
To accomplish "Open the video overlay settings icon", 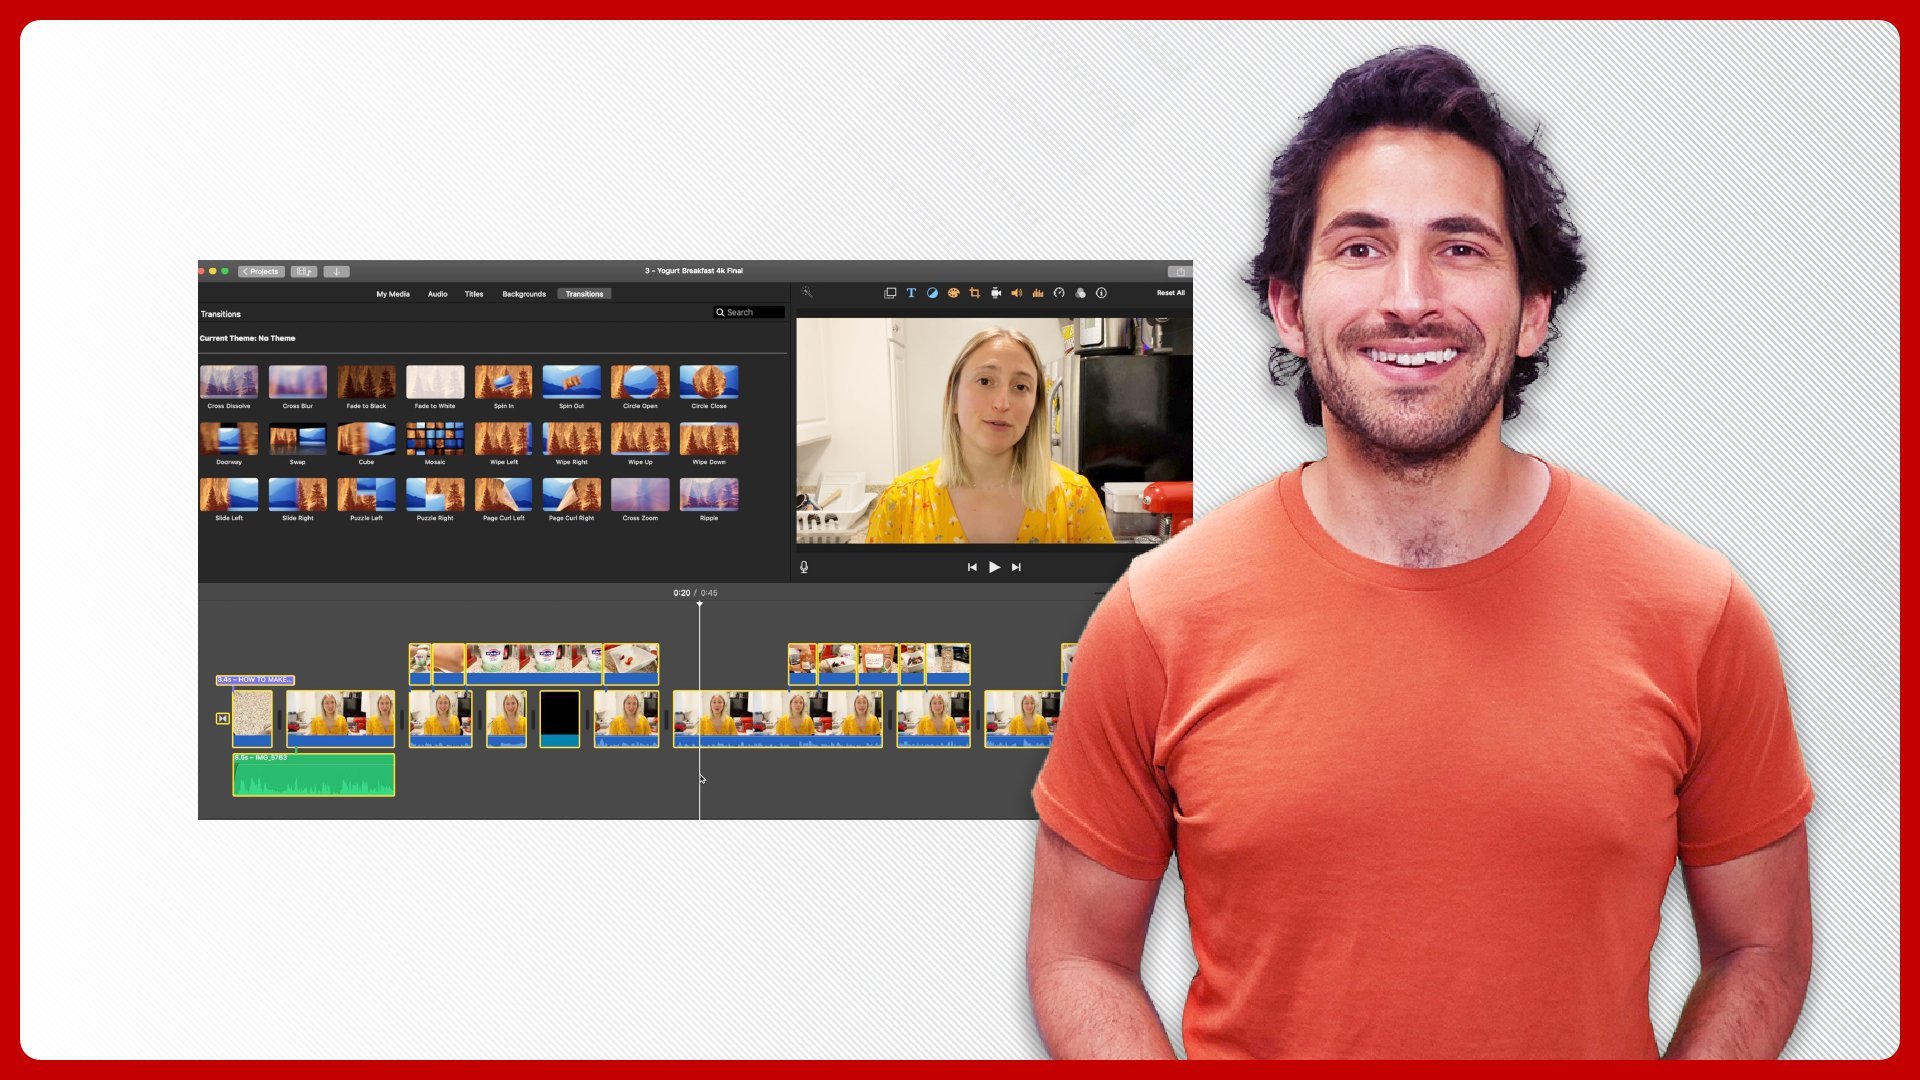I will point(890,293).
